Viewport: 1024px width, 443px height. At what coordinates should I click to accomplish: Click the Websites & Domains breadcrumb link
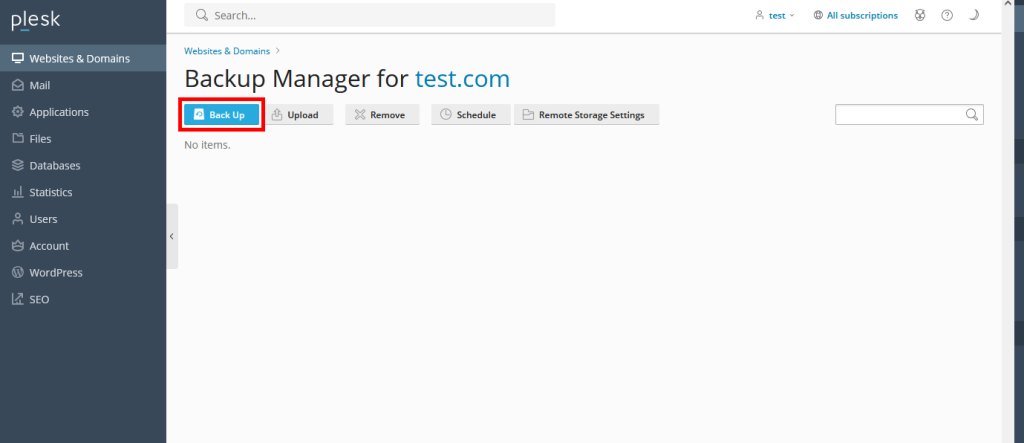(x=226, y=50)
